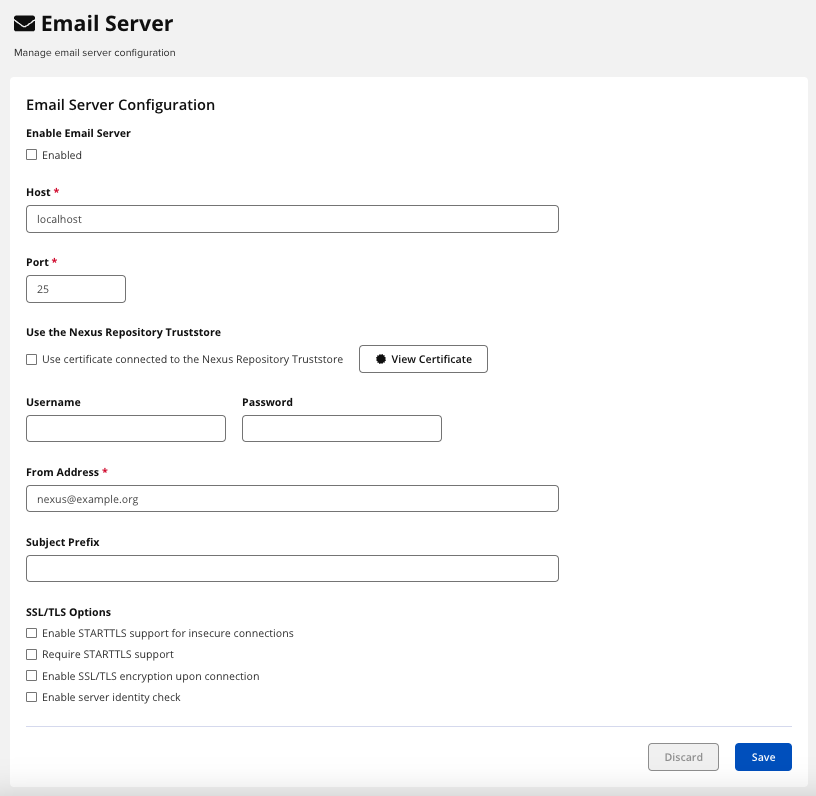Click the Email Server page title
This screenshot has width=816, height=796.
pyautogui.click(x=107, y=24)
